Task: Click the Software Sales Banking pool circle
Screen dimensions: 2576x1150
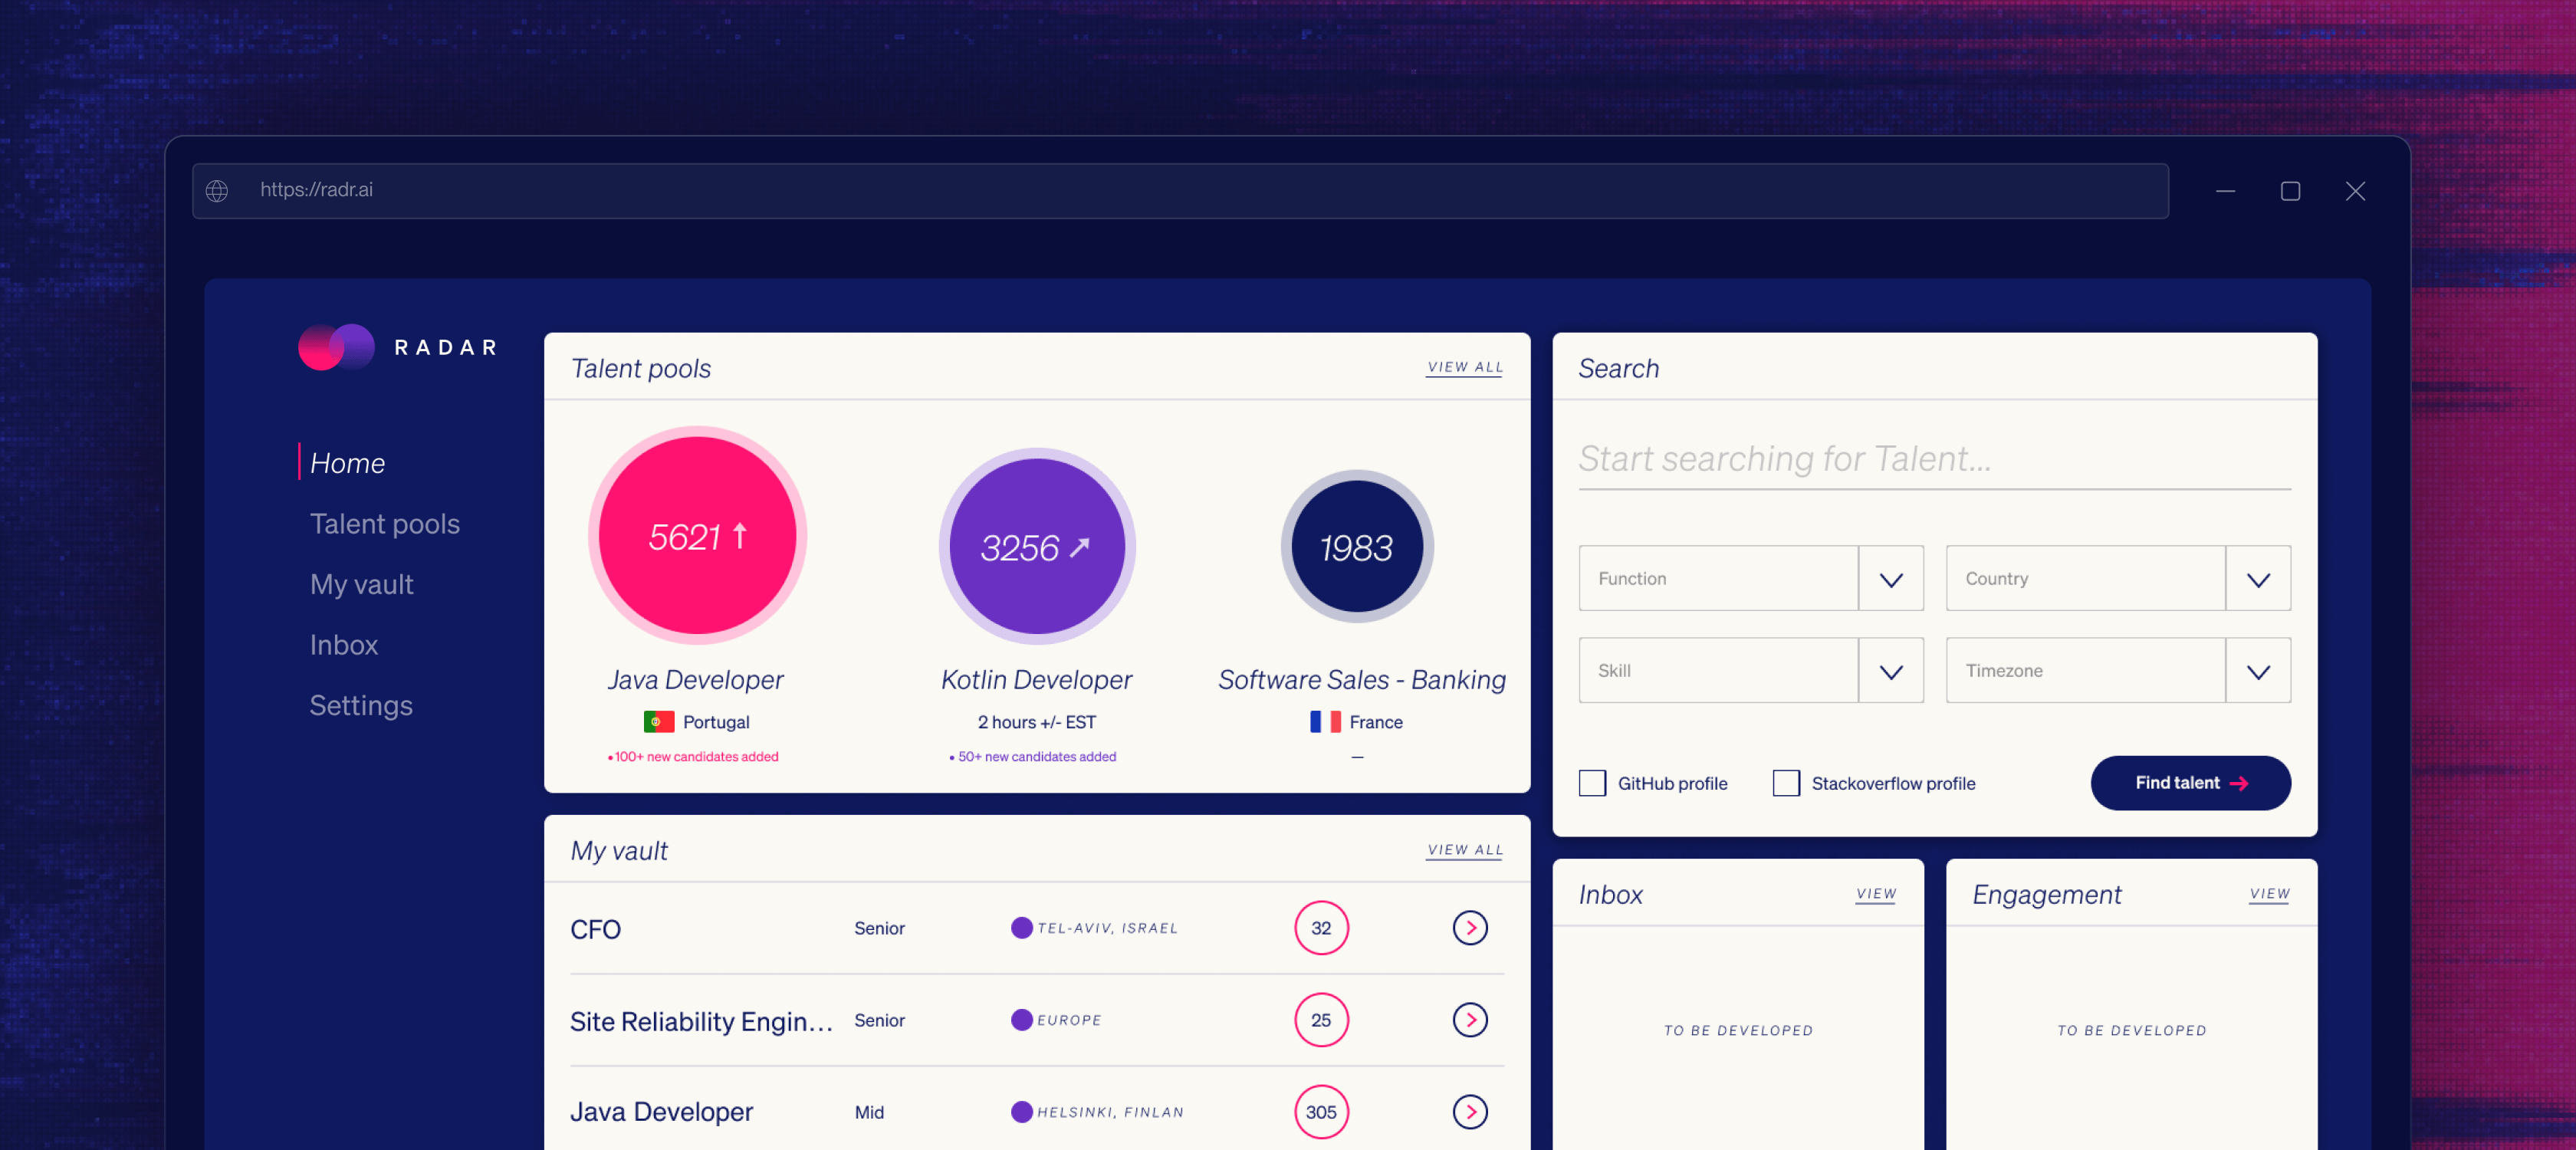Action: coord(1357,547)
